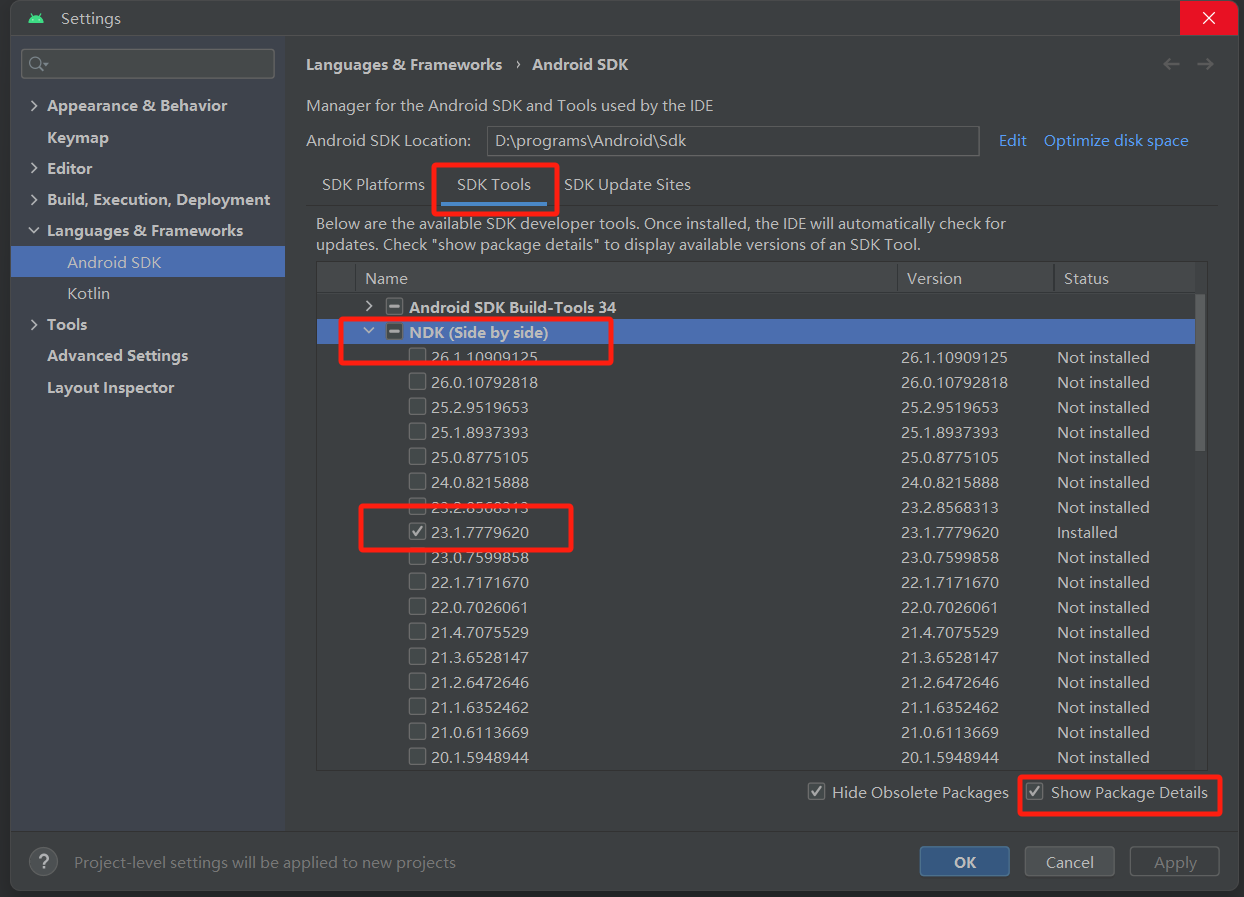Switch to the SDK Platforms tab
This screenshot has width=1244, height=897.
tap(373, 185)
